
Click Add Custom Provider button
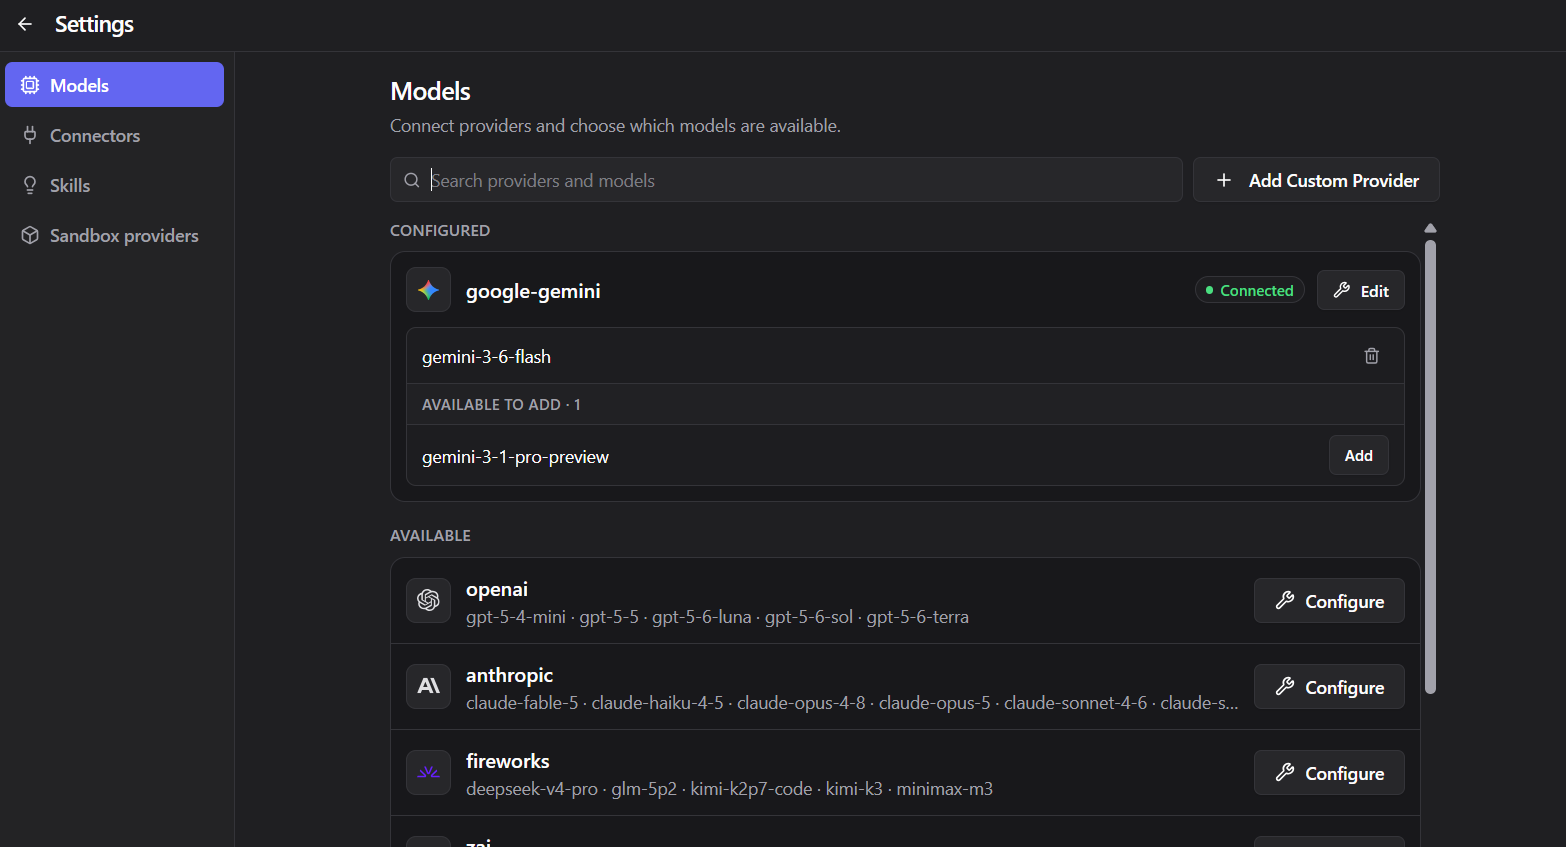1316,180
